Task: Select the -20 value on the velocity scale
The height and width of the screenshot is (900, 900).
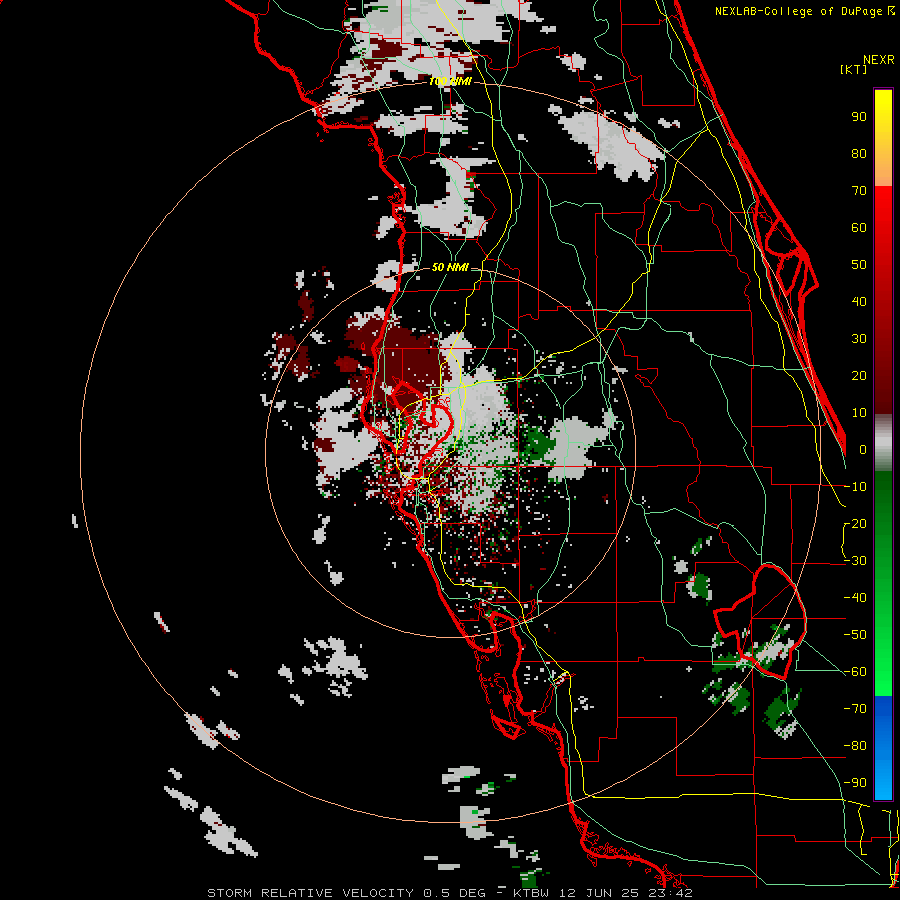Action: [855, 523]
